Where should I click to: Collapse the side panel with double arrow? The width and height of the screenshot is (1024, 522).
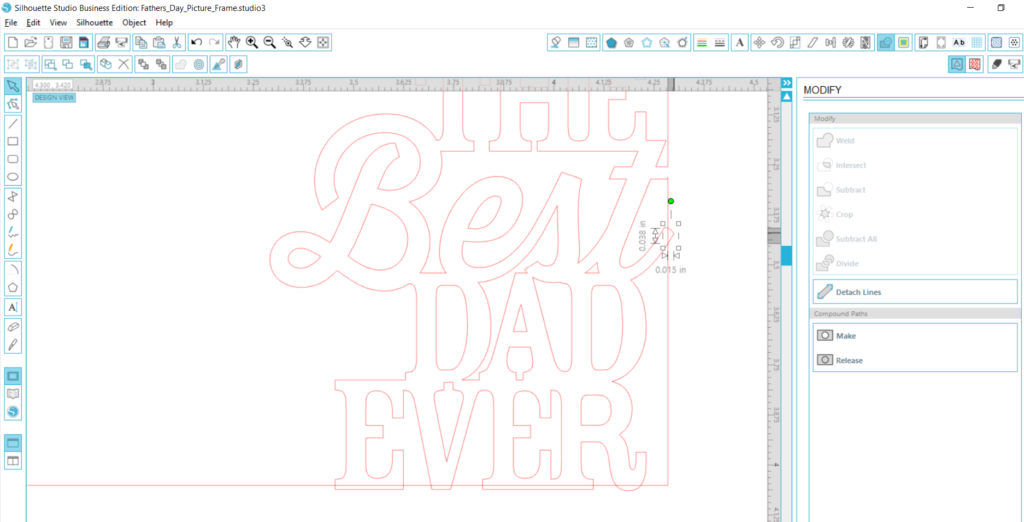click(x=786, y=83)
